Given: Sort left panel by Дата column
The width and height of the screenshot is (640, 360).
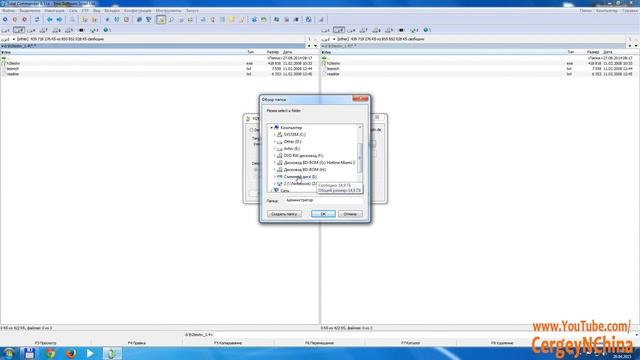Looking at the screenshot, I should (x=287, y=52).
